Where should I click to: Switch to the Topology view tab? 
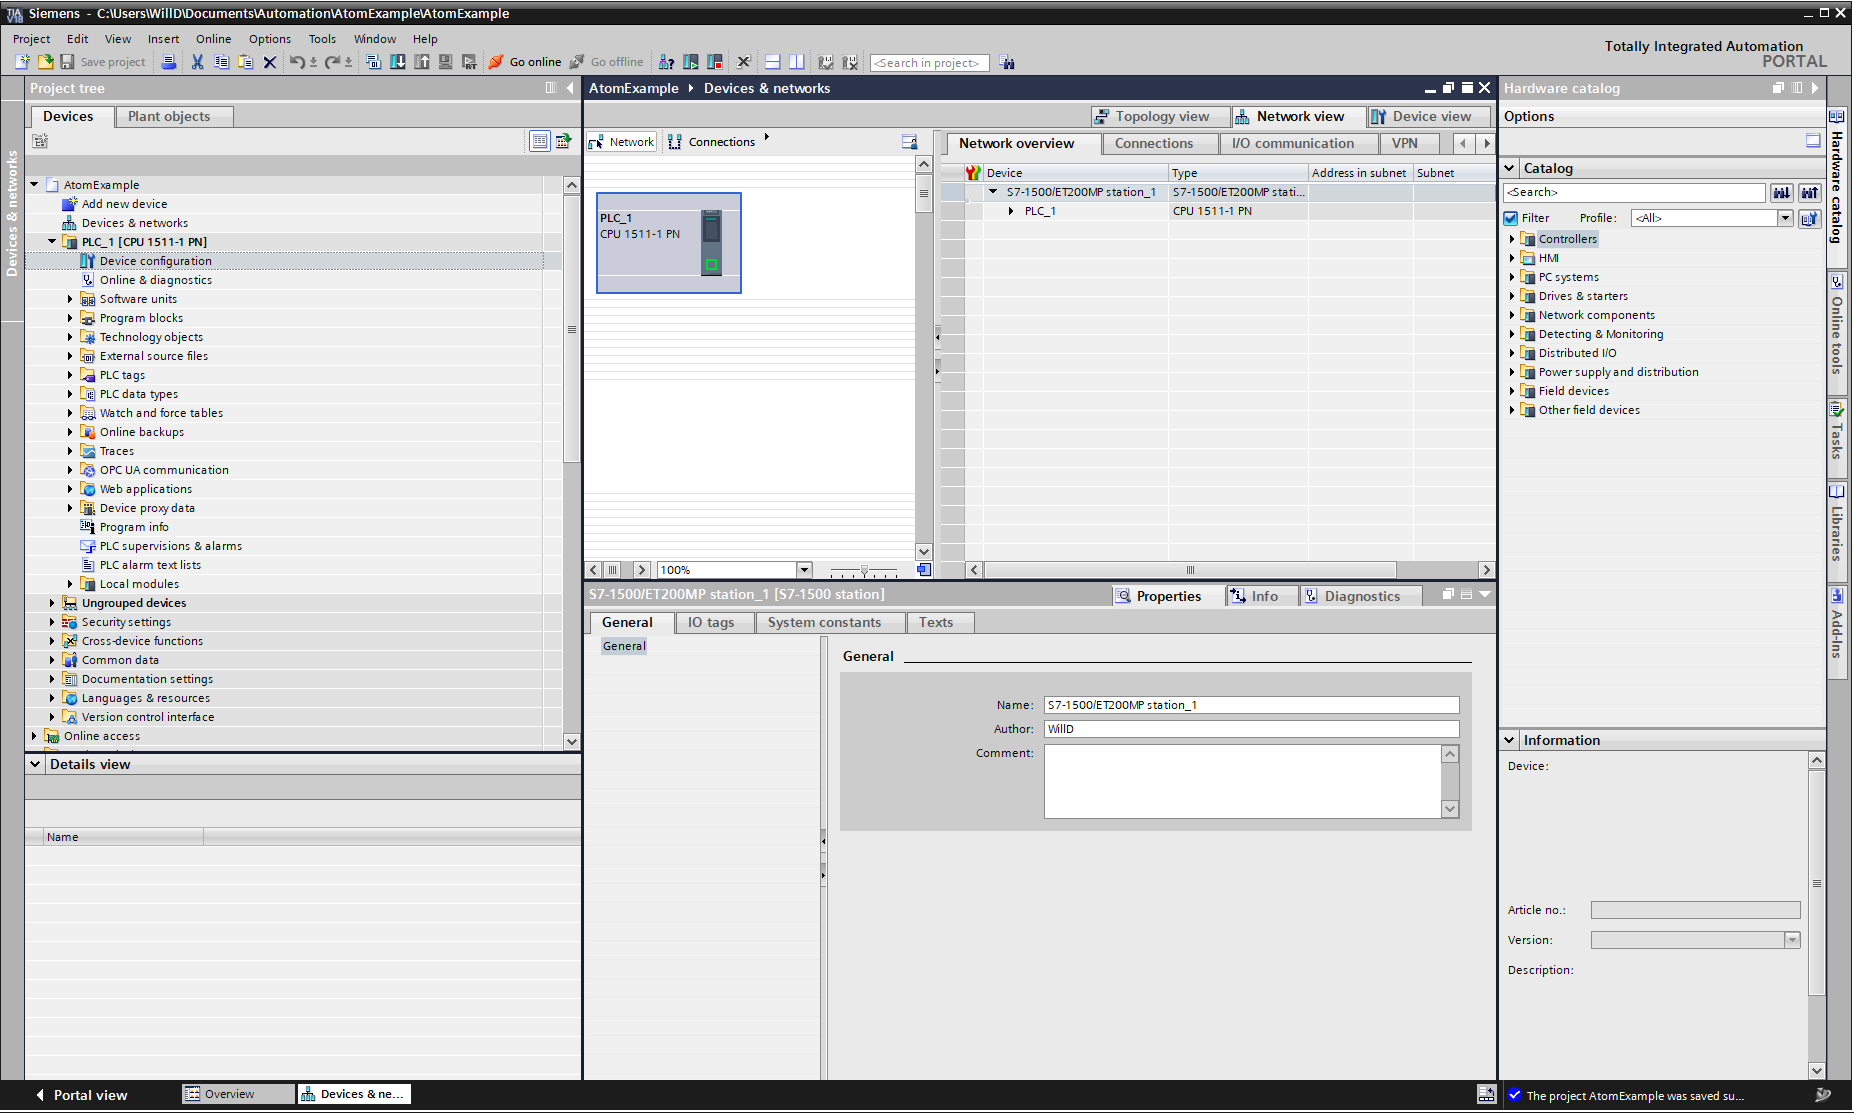point(1152,117)
